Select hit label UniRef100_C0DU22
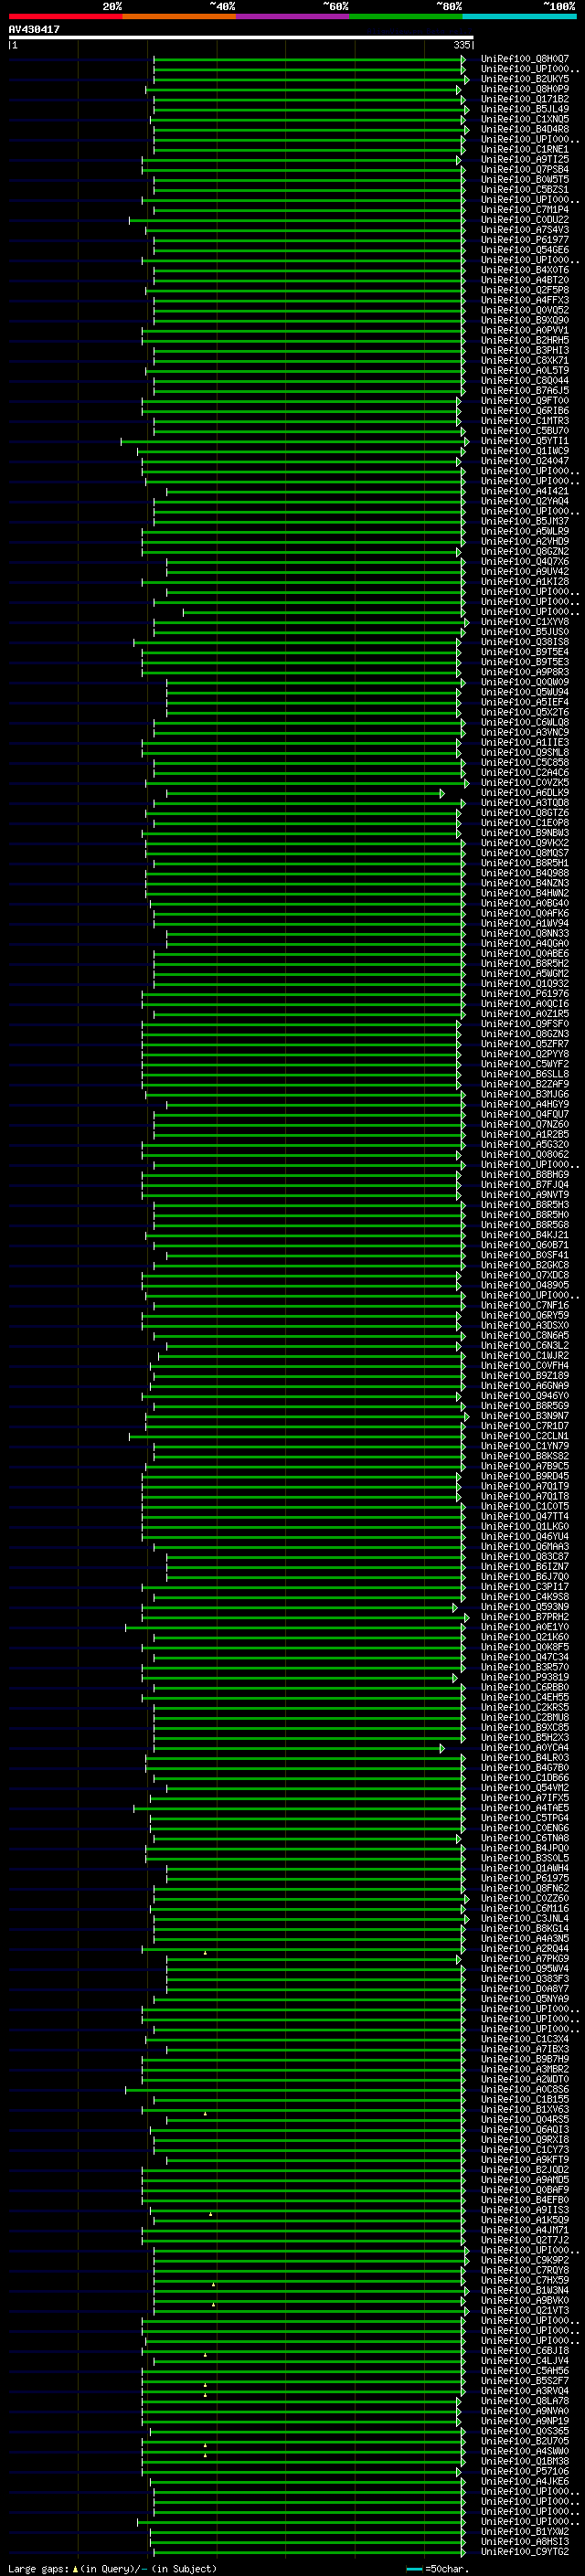585x2576 pixels. click(525, 220)
